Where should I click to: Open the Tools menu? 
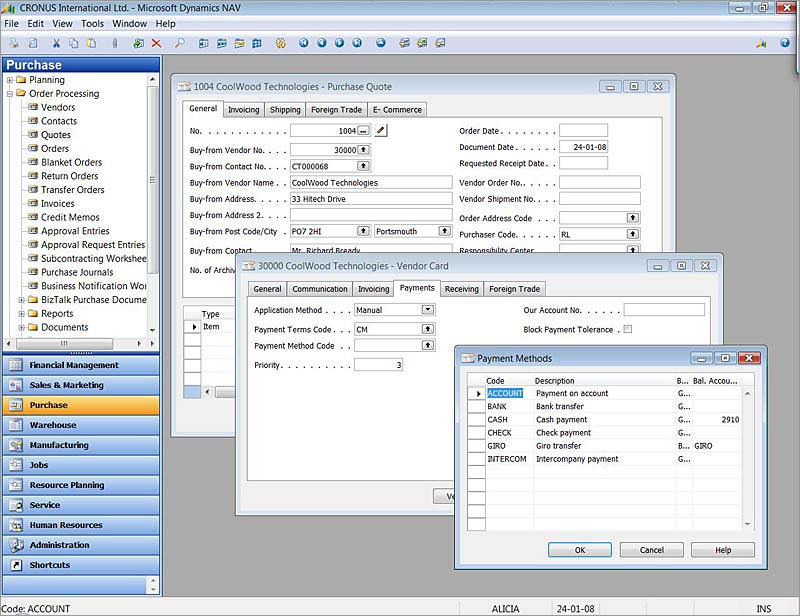[92, 23]
